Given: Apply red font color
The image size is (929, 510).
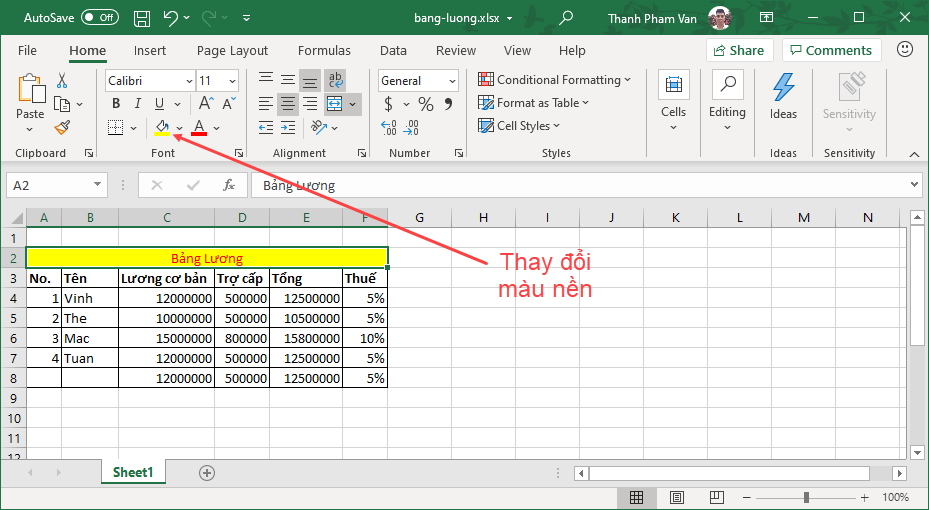Looking at the screenshot, I should point(199,128).
